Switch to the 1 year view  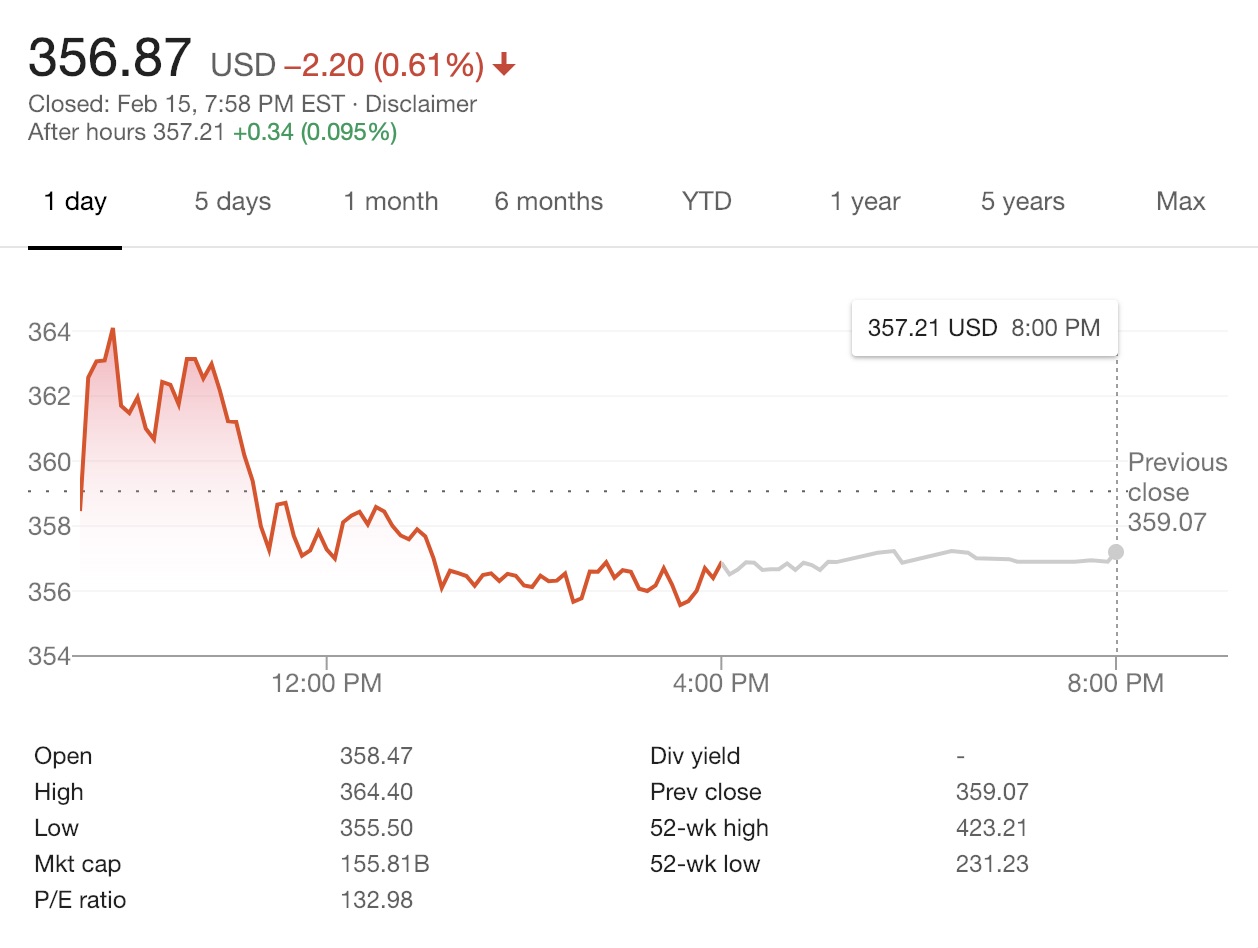tap(865, 202)
